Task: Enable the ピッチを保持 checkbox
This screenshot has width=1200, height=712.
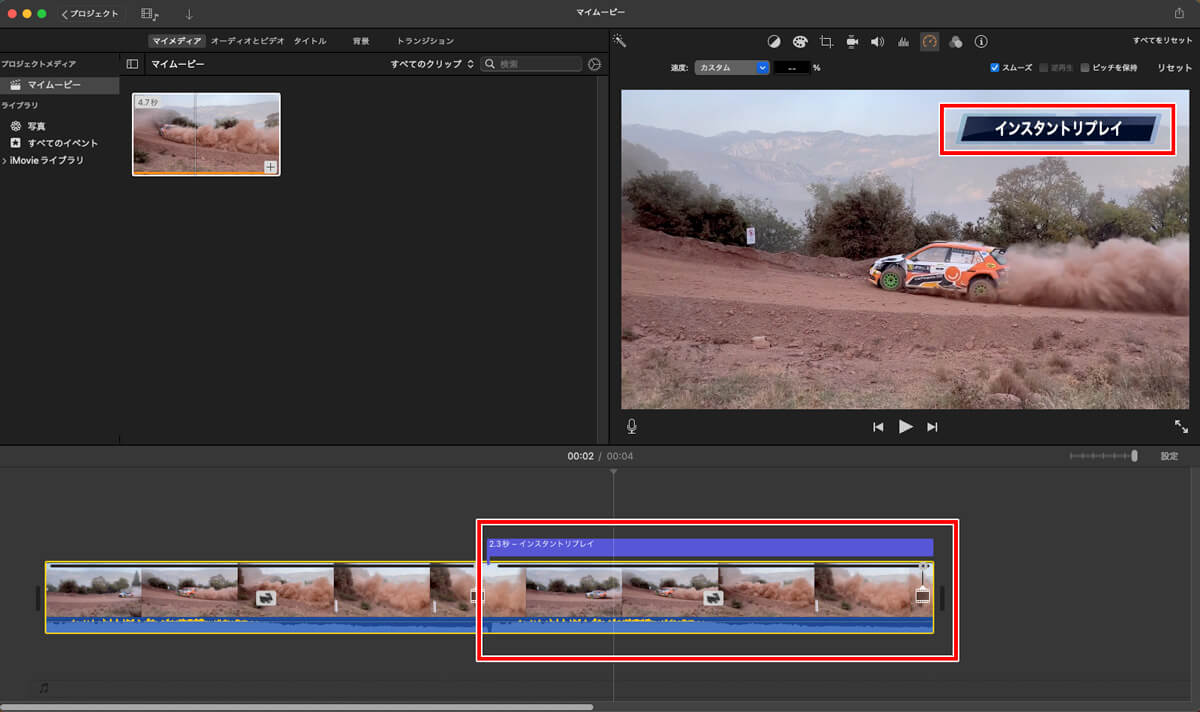Action: [x=1085, y=68]
